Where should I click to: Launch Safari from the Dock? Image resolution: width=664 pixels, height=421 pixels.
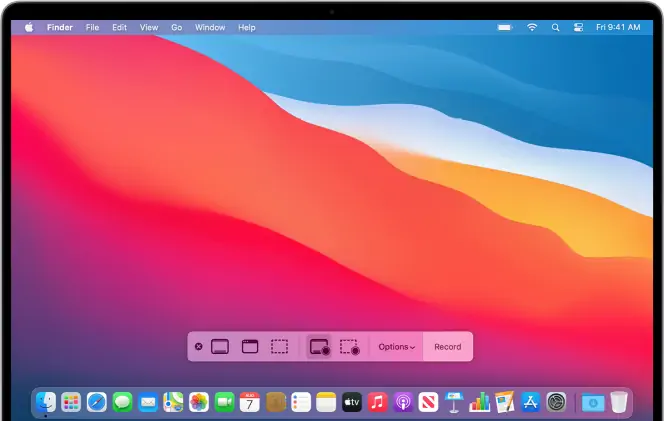coord(97,402)
